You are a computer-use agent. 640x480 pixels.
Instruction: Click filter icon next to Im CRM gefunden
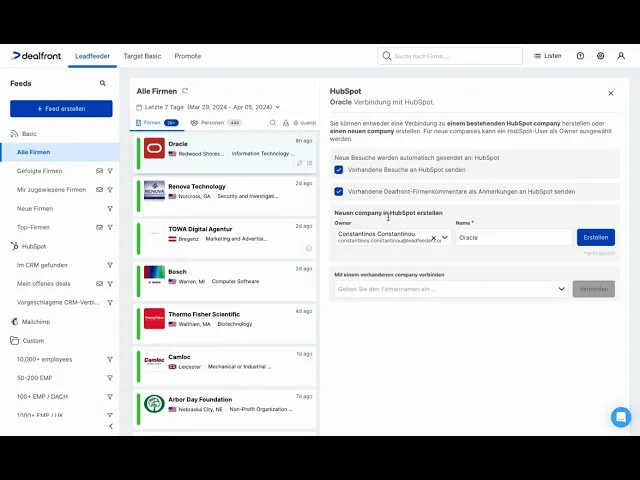[x=110, y=265]
